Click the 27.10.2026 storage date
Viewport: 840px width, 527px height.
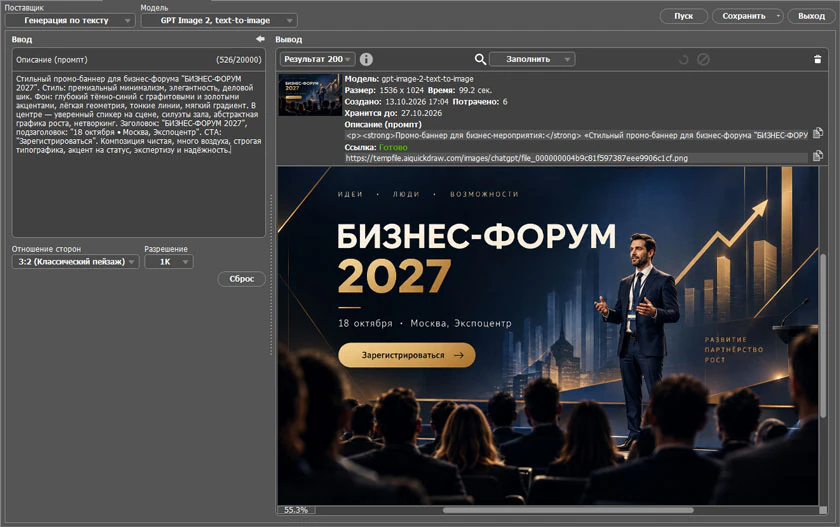click(x=421, y=113)
